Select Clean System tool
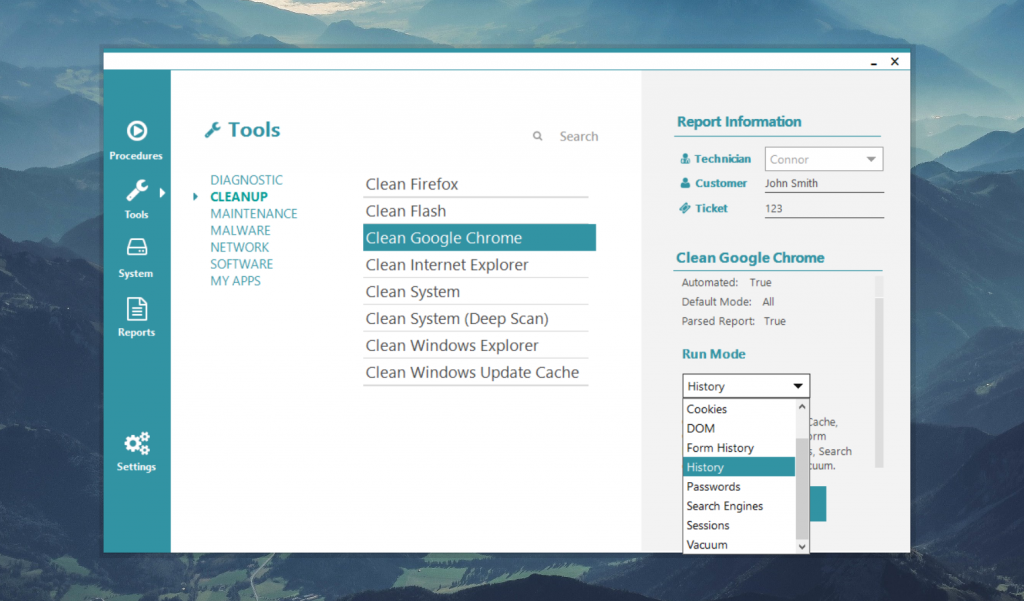The width and height of the screenshot is (1024, 601). 475,291
